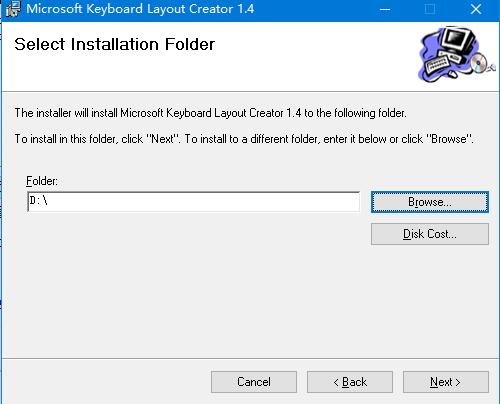Click the installer icon in the title bar
The image size is (500, 404).
tap(13, 9)
